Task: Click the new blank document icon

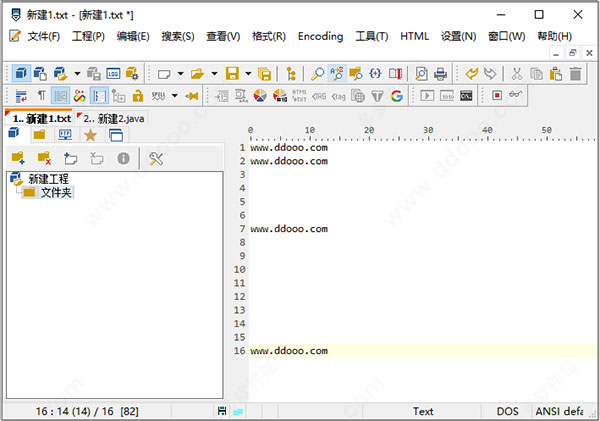Action: point(164,73)
